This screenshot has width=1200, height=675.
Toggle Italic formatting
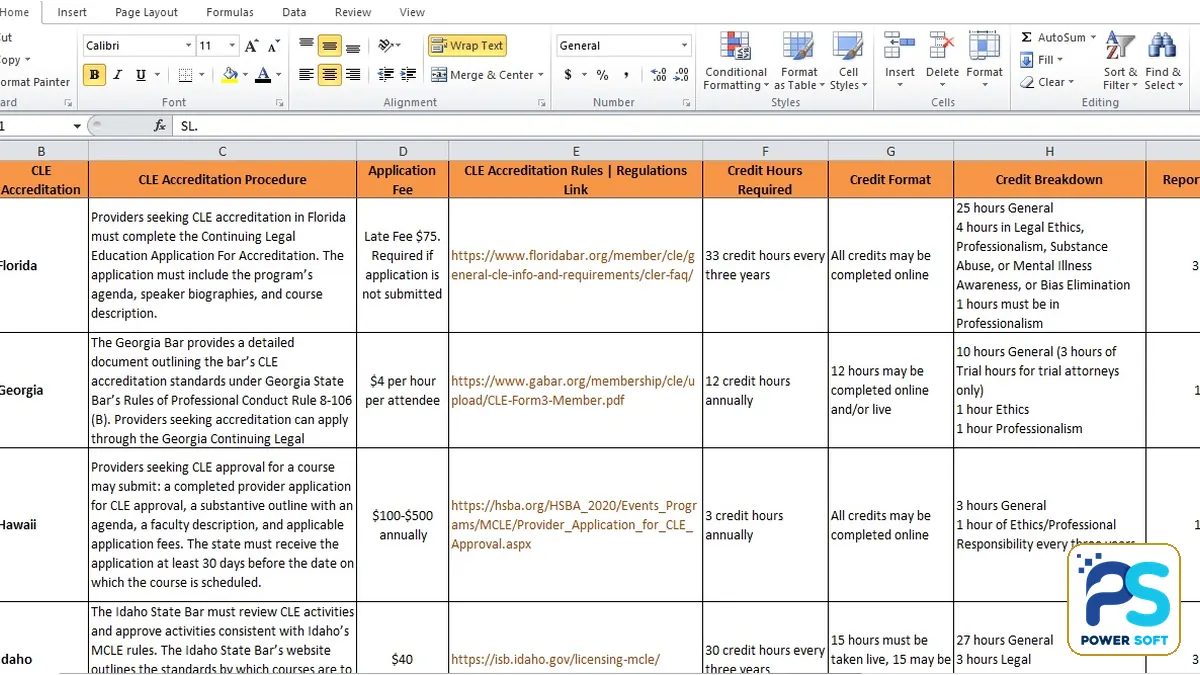coord(118,75)
